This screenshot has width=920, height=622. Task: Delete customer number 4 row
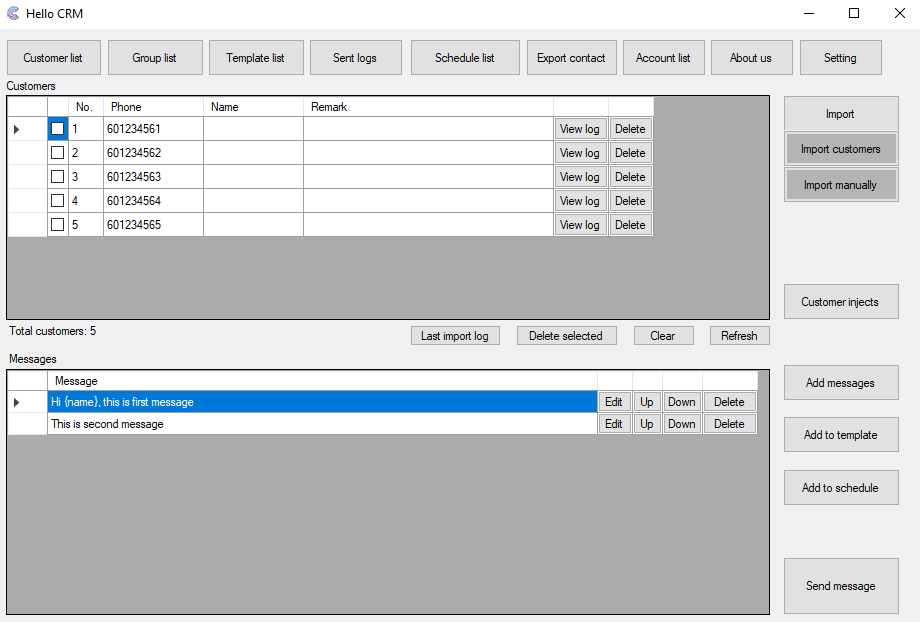tap(630, 201)
